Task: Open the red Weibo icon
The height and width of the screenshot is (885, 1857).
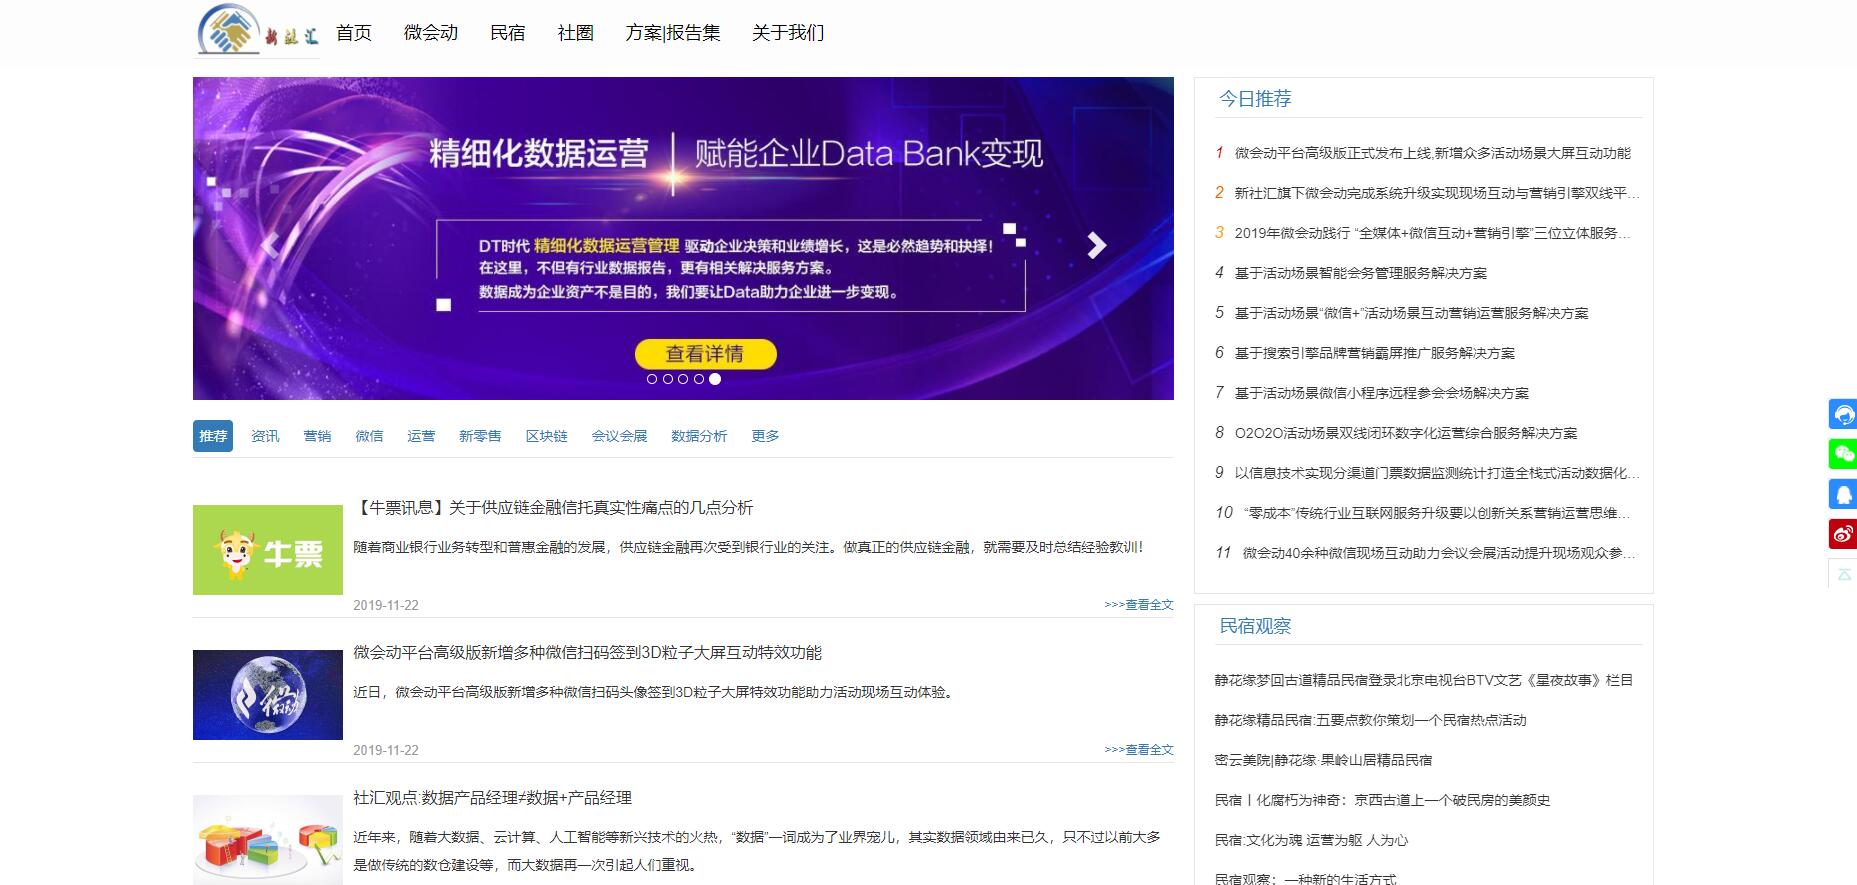Action: point(1843,534)
